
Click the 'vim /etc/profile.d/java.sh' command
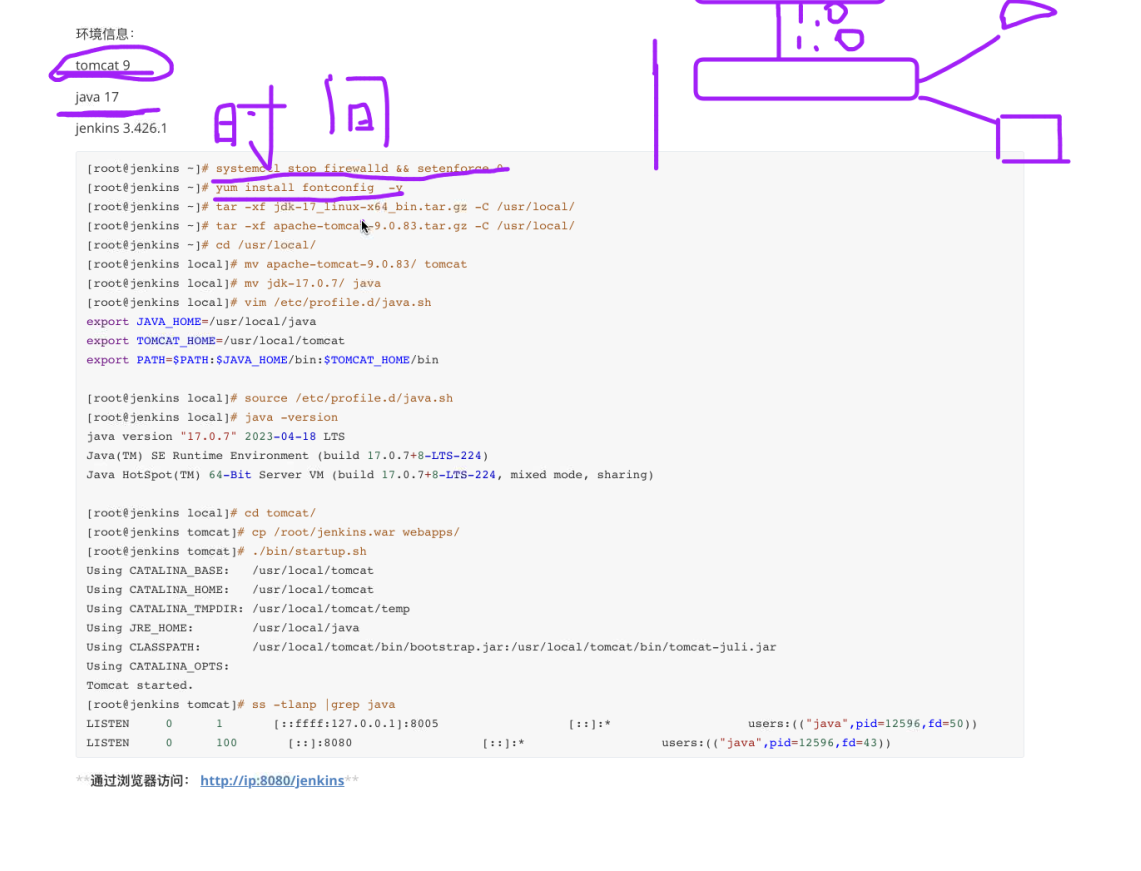coord(338,302)
